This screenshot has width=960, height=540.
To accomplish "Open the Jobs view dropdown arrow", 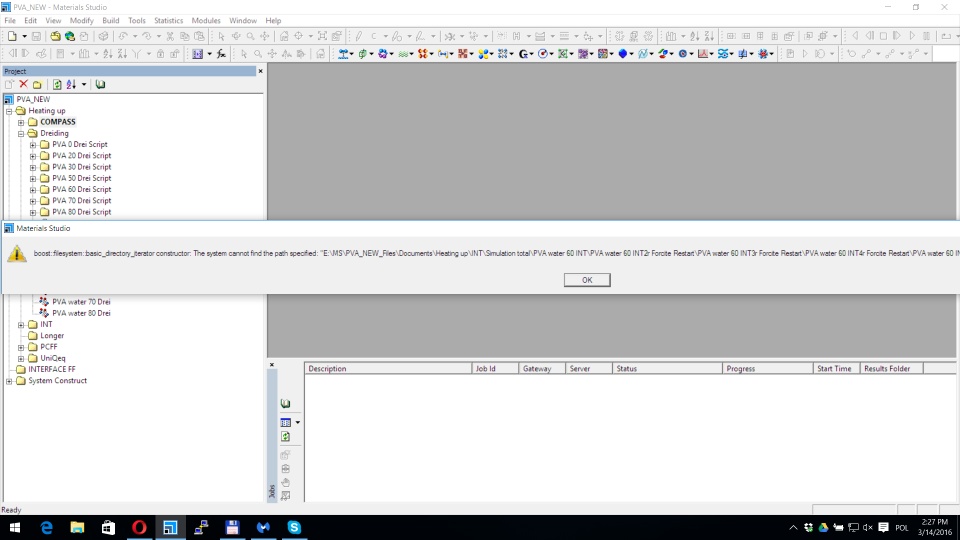I will (x=298, y=422).
